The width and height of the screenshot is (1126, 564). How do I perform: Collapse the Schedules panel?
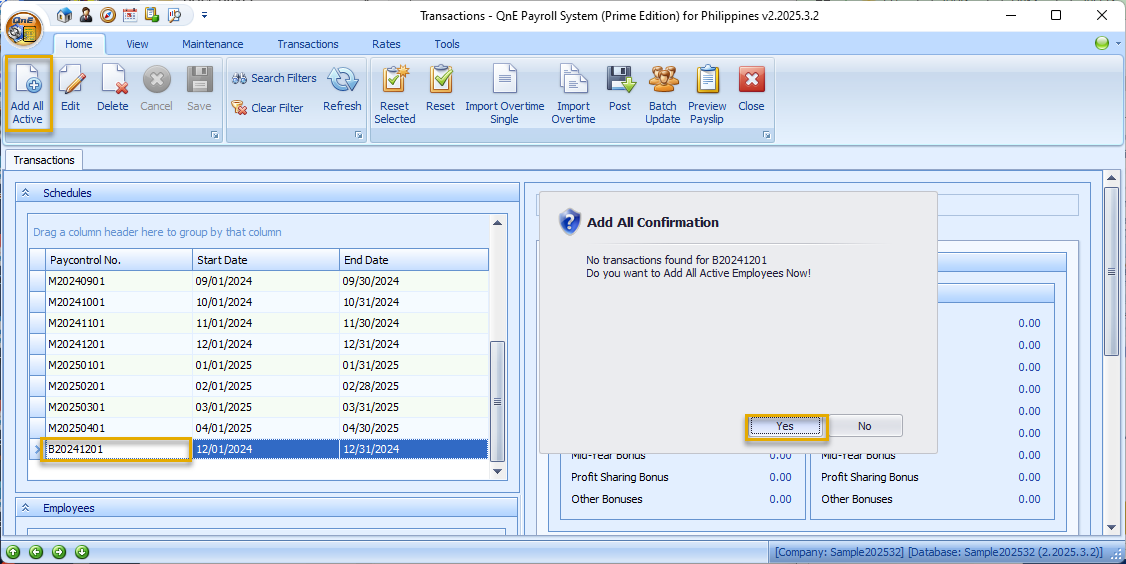pos(26,193)
